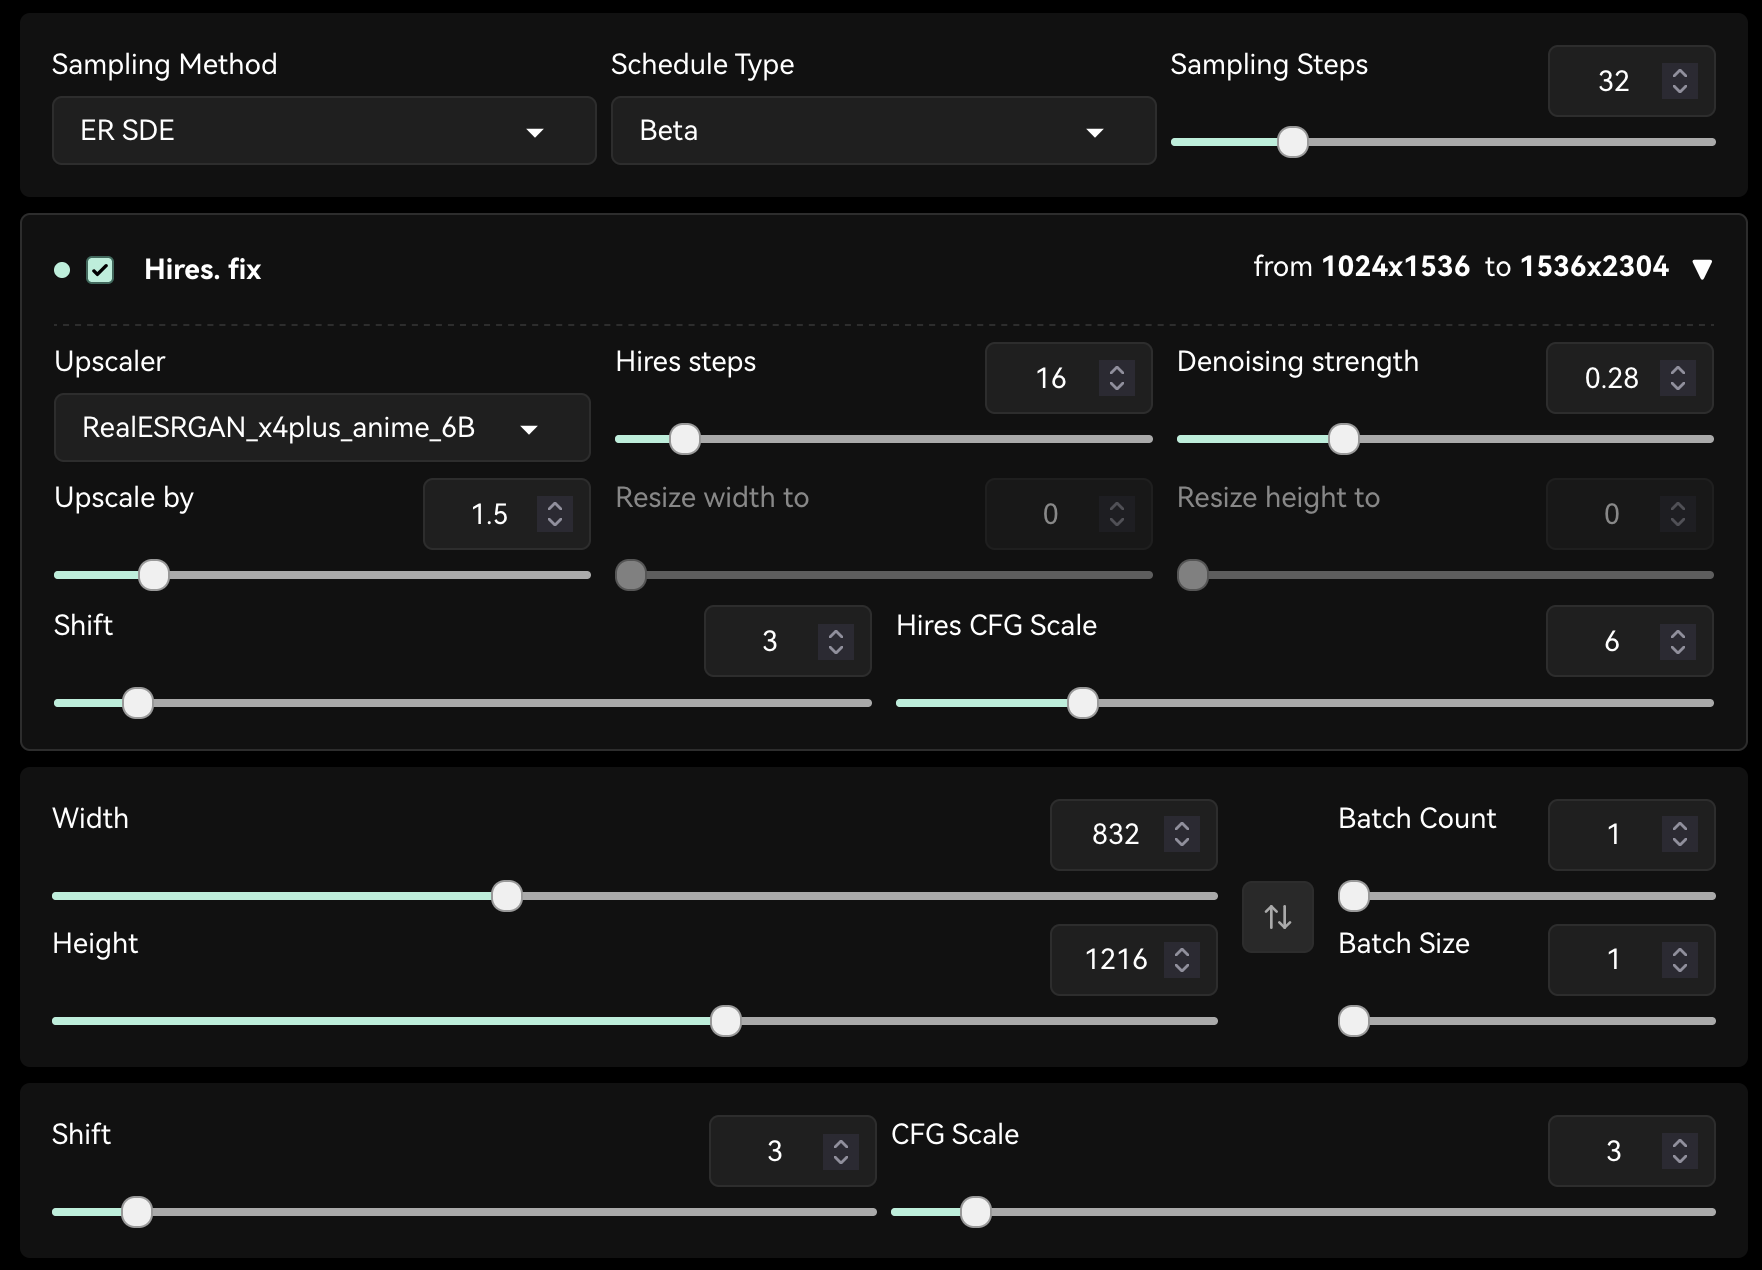Click the Batch Size slider handle
Viewport: 1762px width, 1270px height.
tap(1354, 1021)
